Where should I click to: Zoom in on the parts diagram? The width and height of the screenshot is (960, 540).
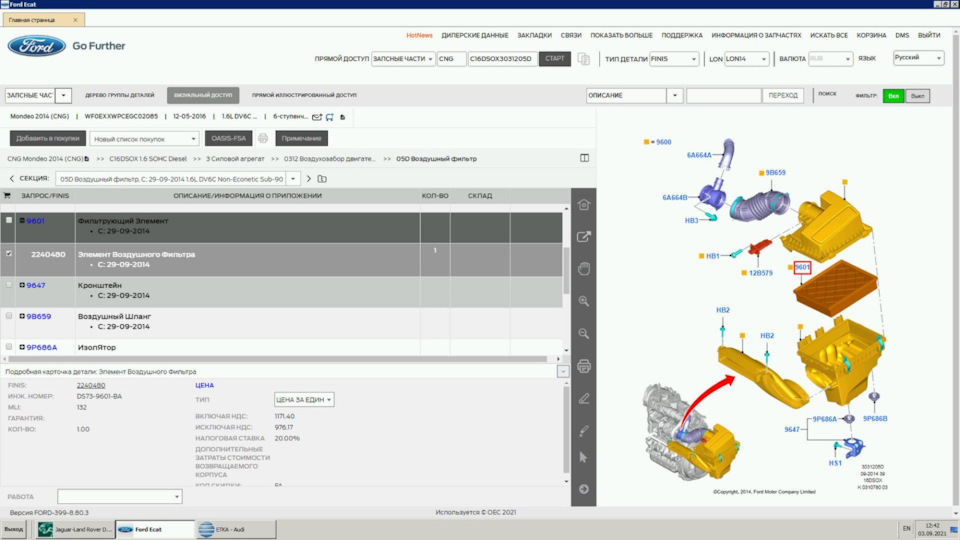(583, 301)
